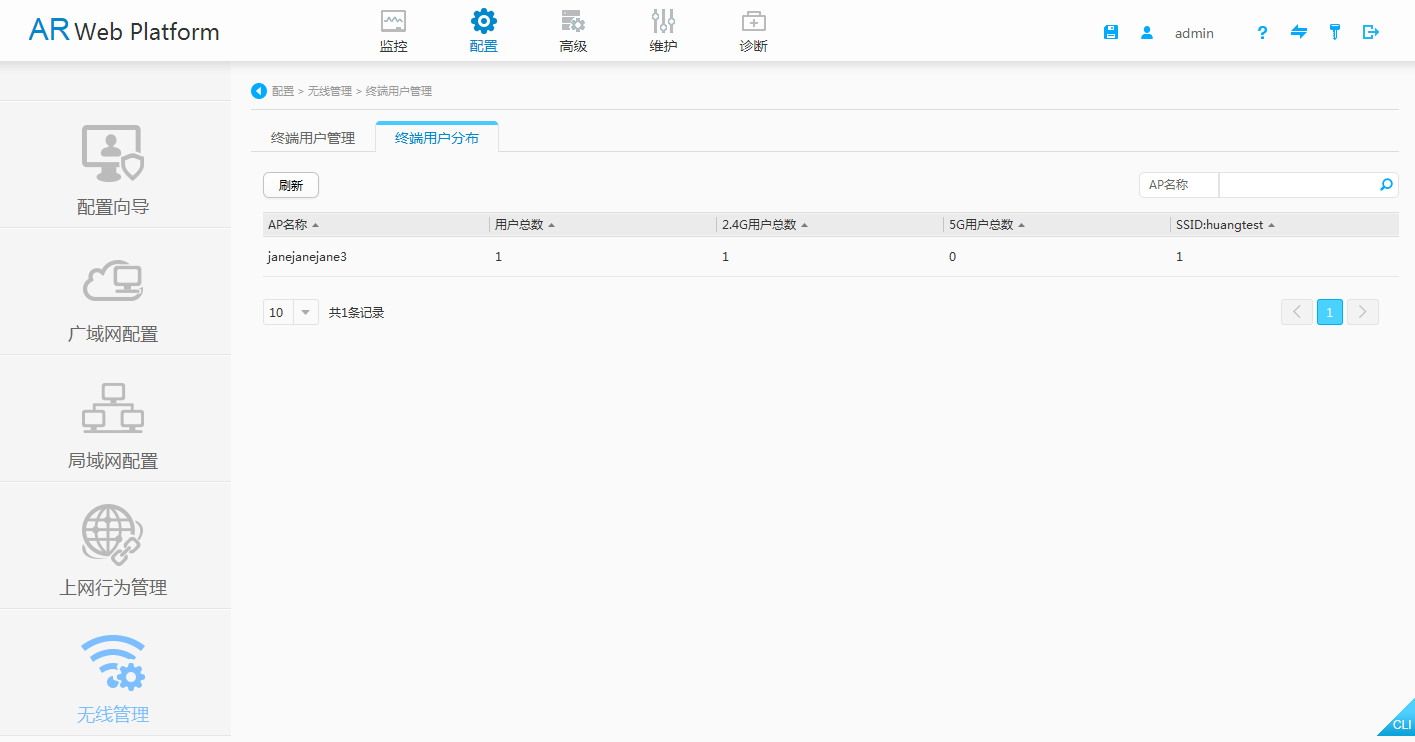Click the AP名称 search input field
1415x742 pixels.
1297,185
